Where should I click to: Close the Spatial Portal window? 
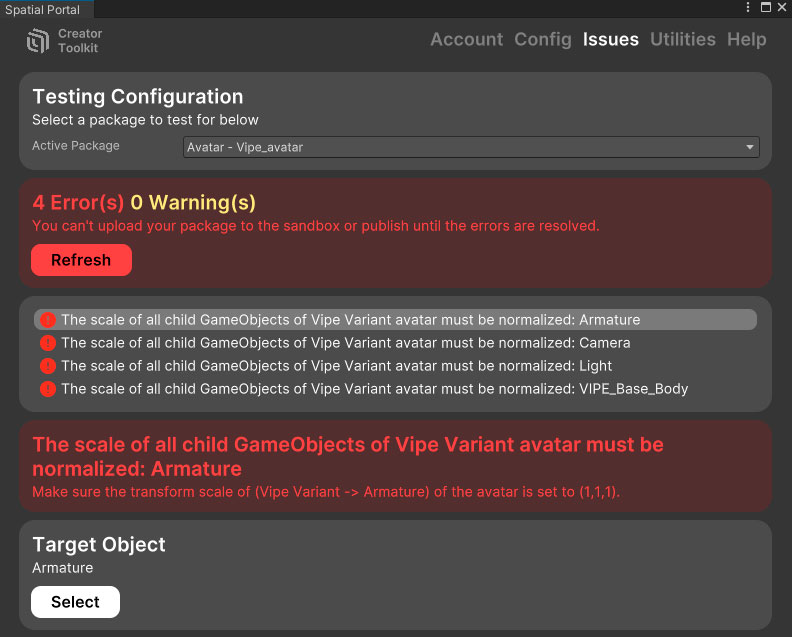coord(781,8)
